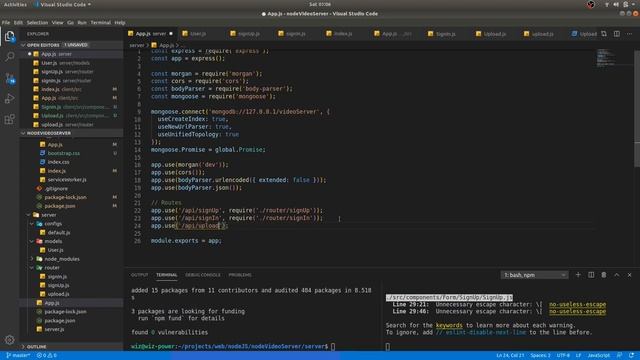The height and width of the screenshot is (360, 640).
Task: Click the Open Changes icon in editor toolbar
Action: coord(604,34)
